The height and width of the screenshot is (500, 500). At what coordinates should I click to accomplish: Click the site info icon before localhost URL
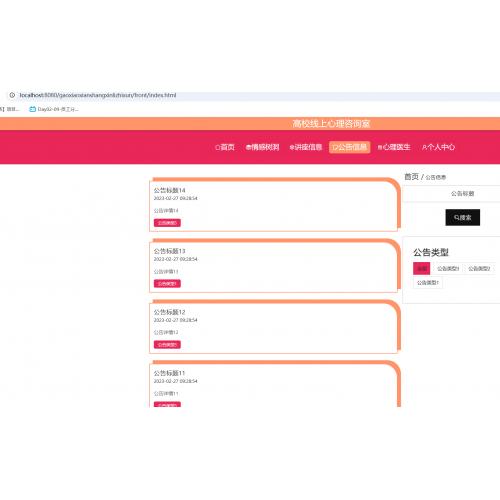tap(12, 95)
